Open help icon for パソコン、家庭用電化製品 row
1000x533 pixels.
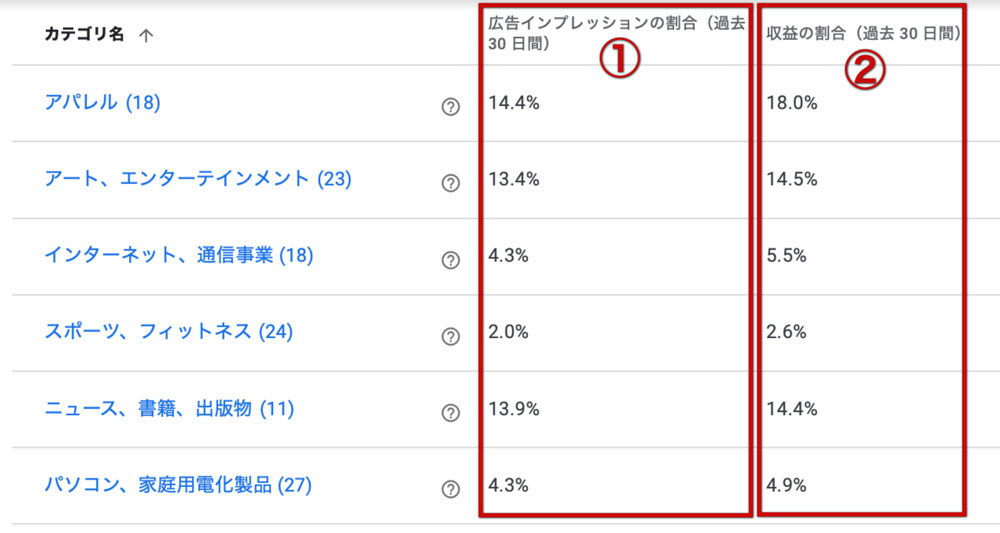[451, 489]
